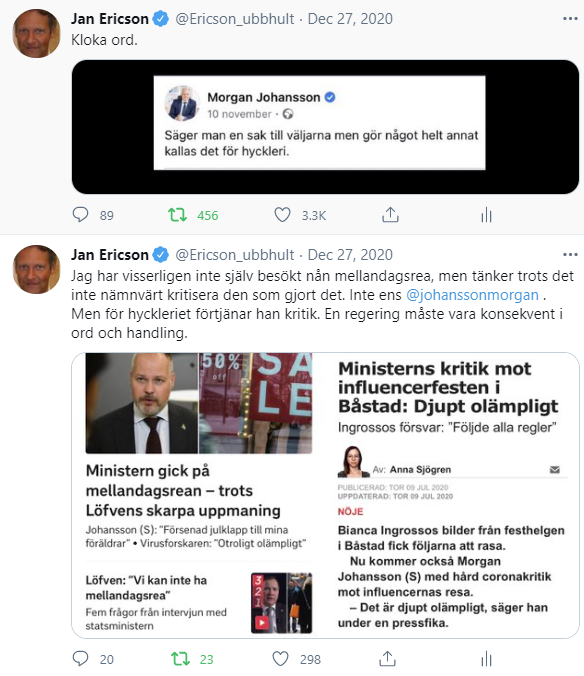Share the second tweet about mellandagsrea
The width and height of the screenshot is (584, 676).
coord(387,658)
